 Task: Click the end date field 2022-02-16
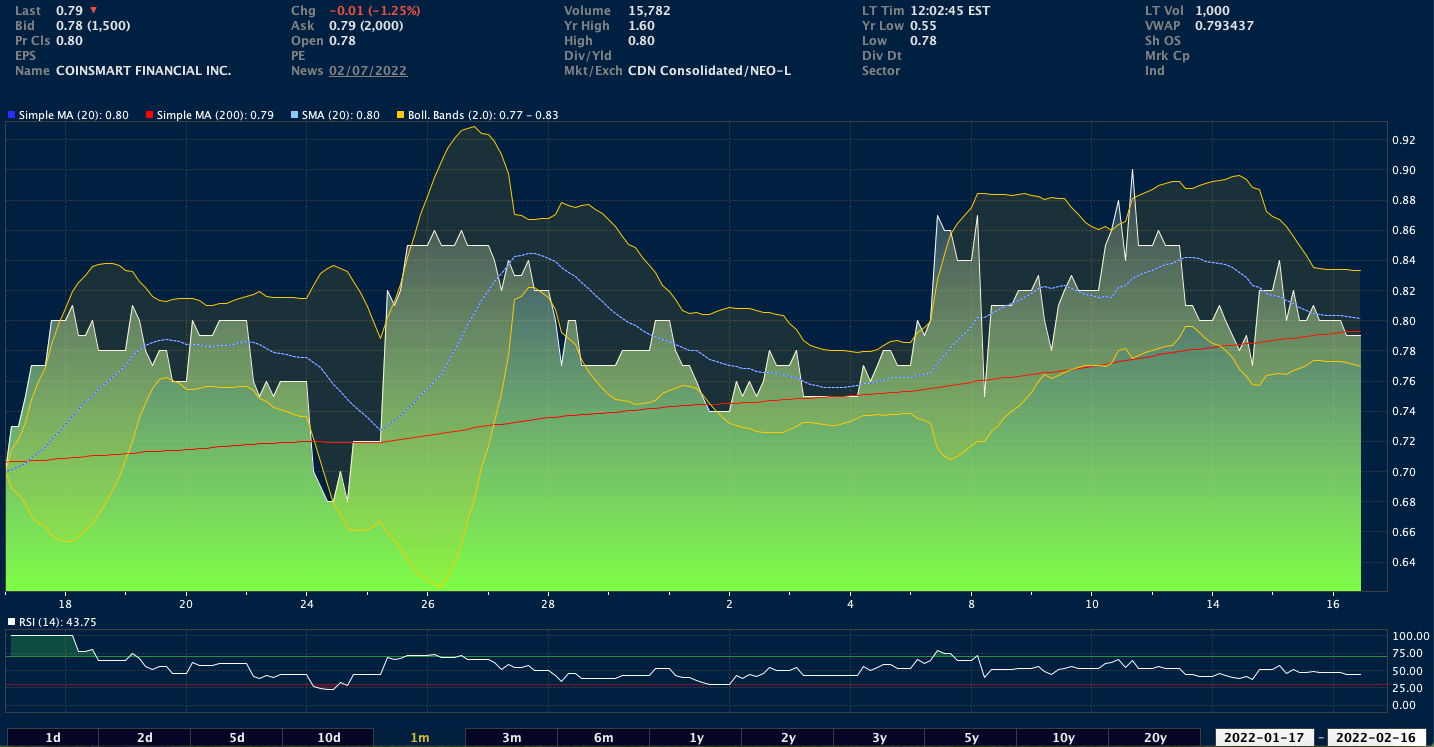tap(1378, 738)
